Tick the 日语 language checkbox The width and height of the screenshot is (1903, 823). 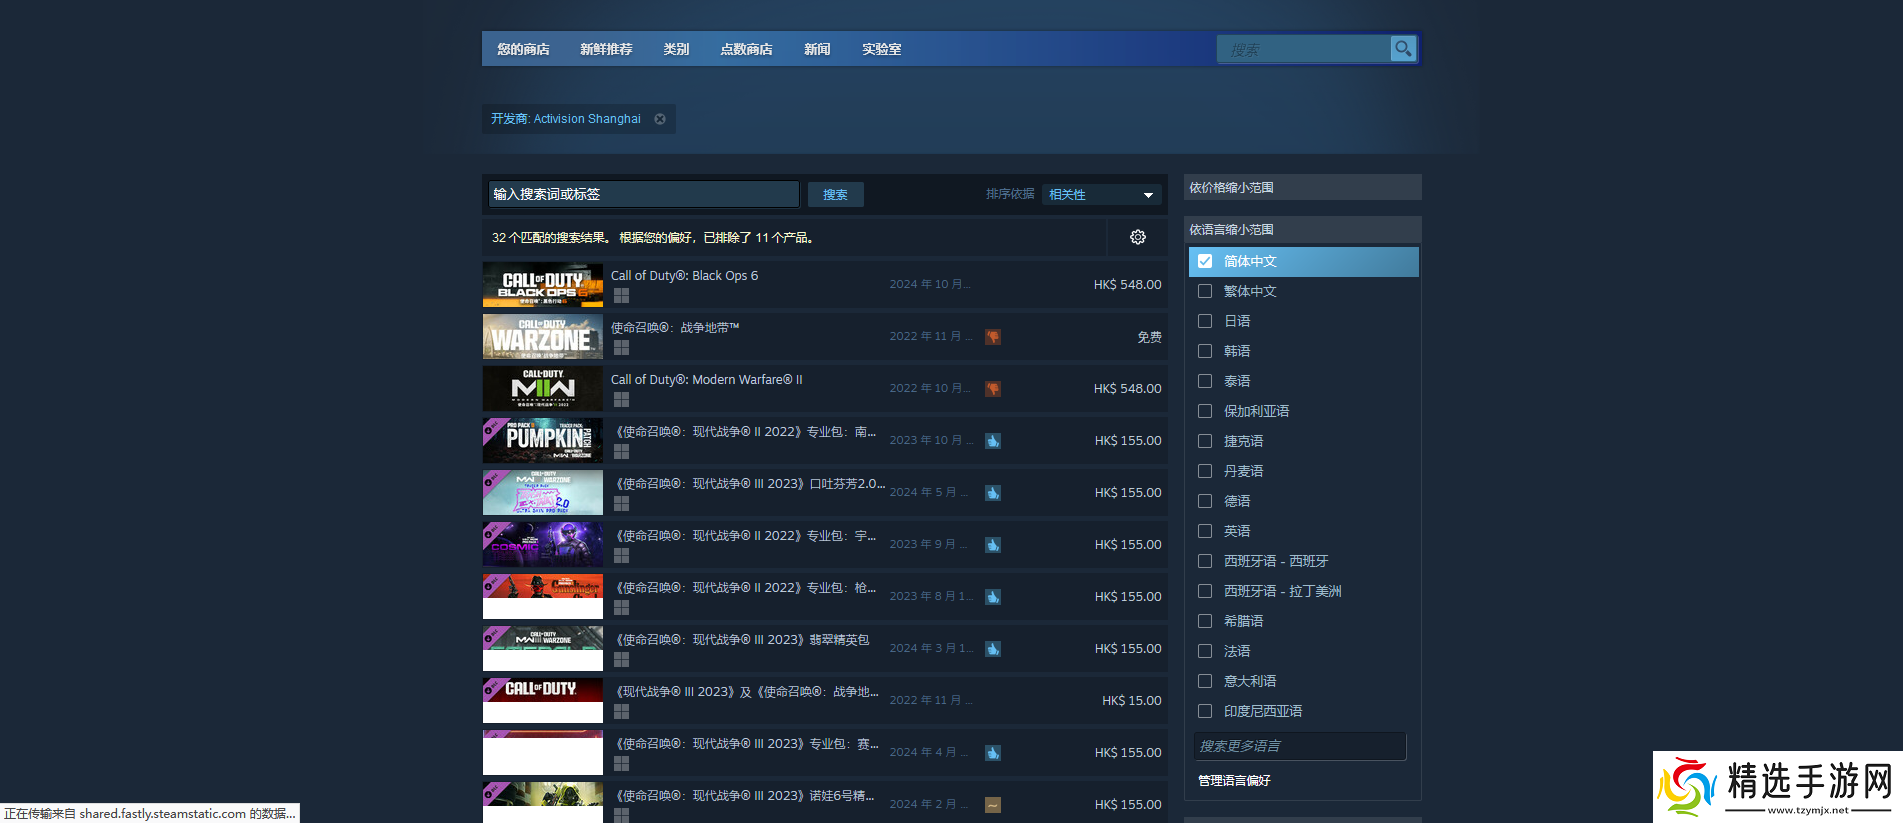1205,321
